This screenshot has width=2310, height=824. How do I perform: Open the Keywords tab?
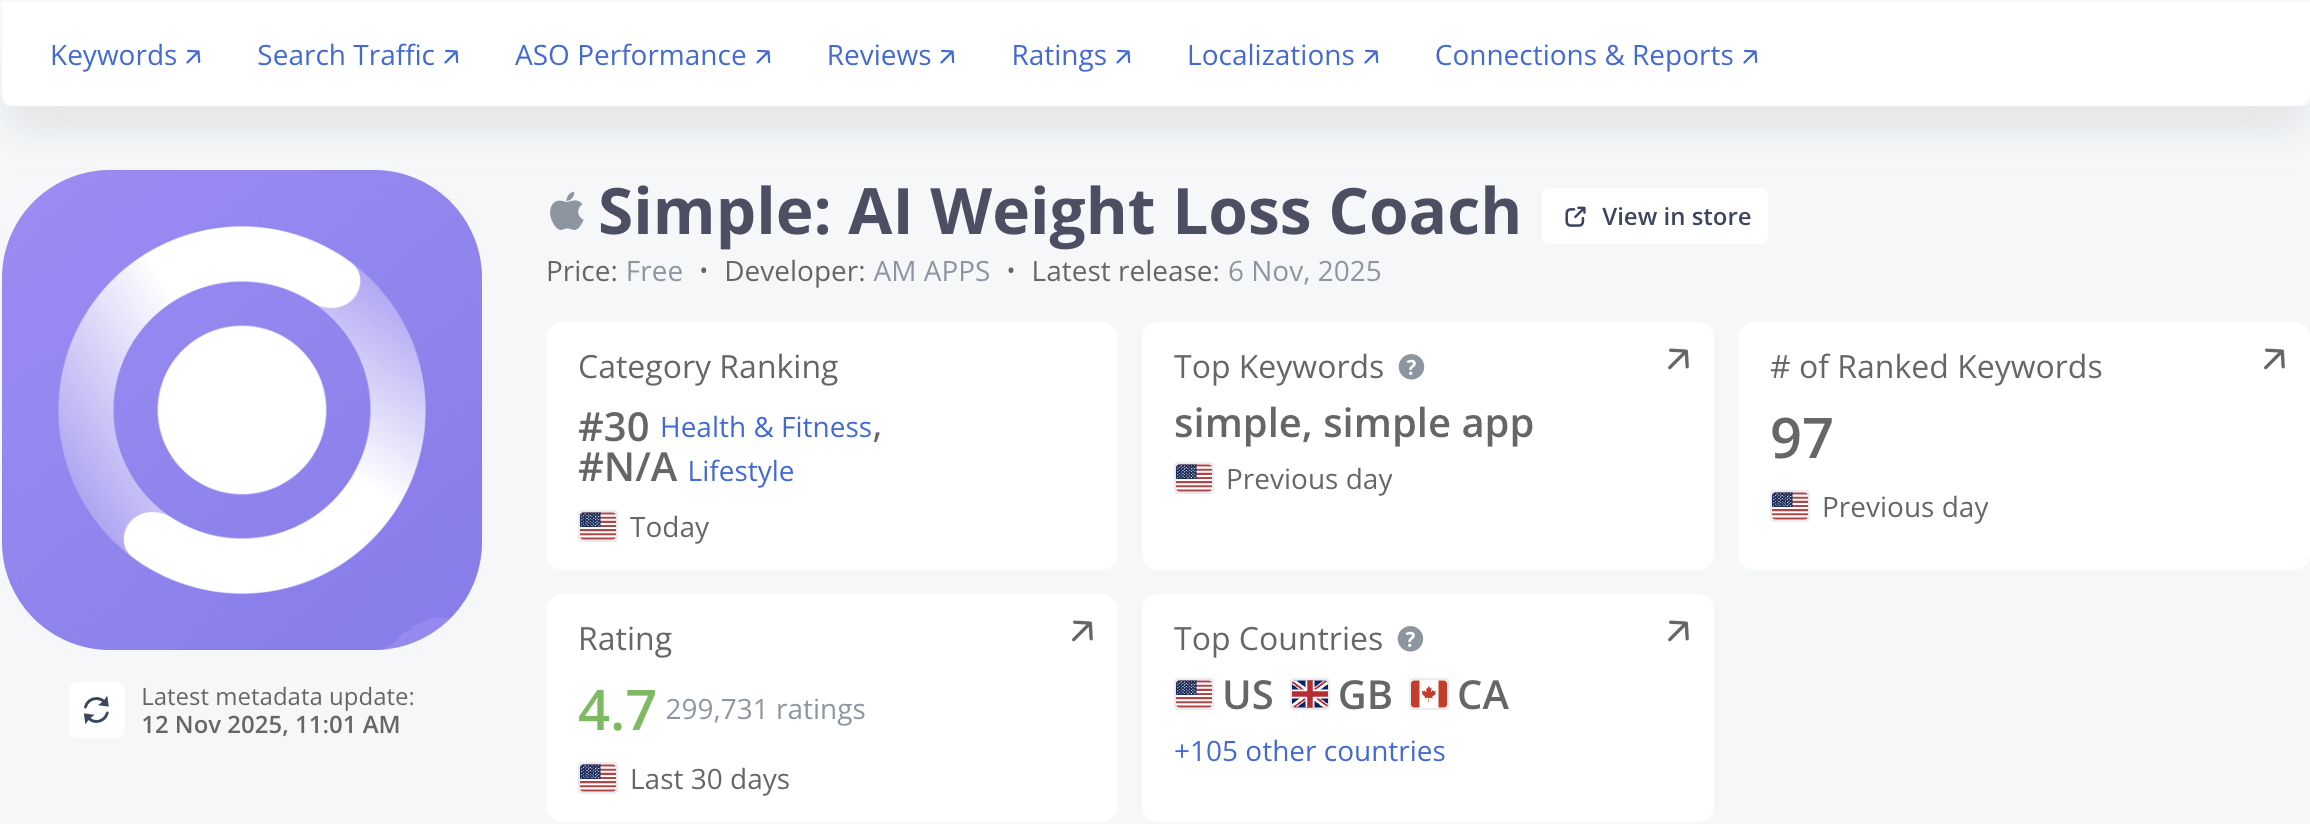(x=126, y=56)
